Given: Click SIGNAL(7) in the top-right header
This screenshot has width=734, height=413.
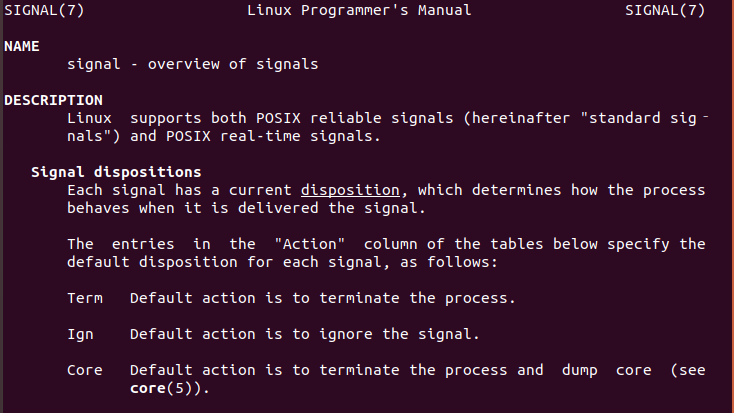Looking at the screenshot, I should click(x=665, y=11).
